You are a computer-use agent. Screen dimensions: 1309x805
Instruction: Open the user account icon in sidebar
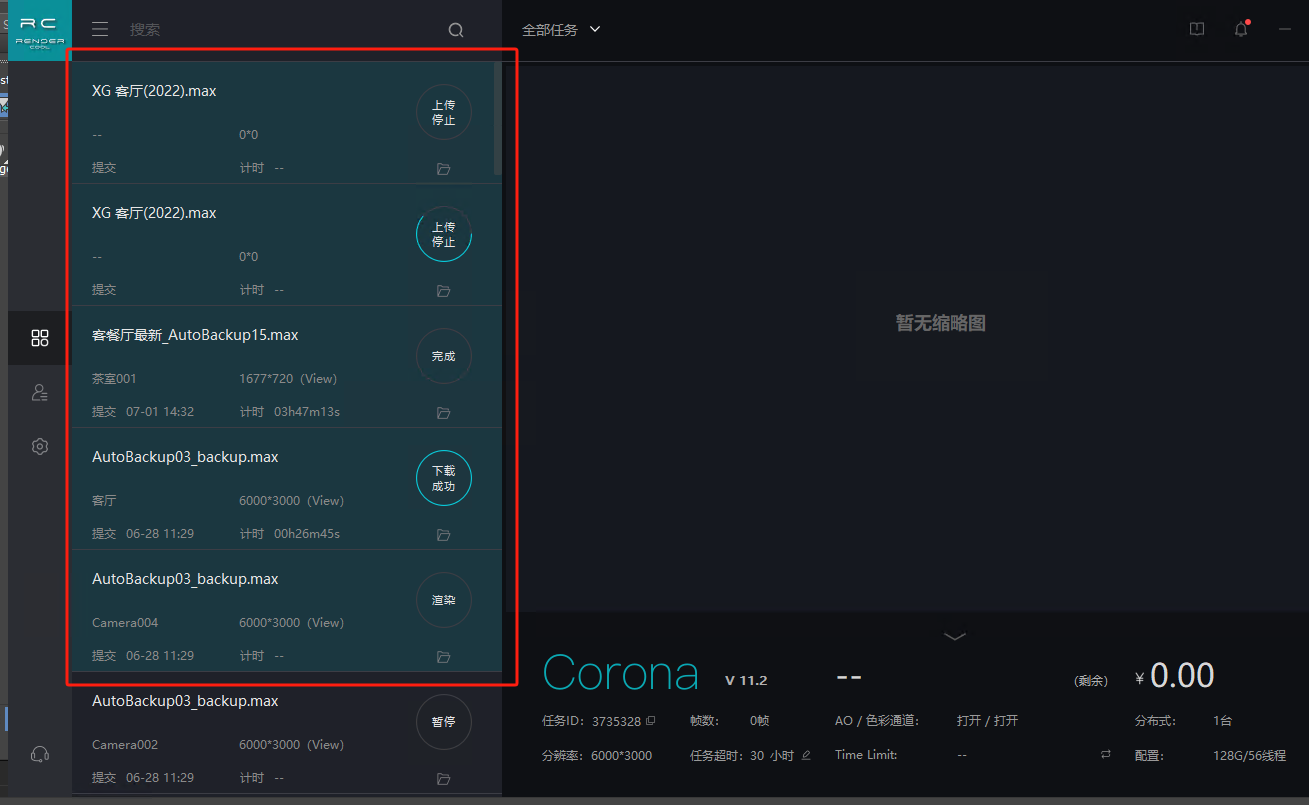40,393
